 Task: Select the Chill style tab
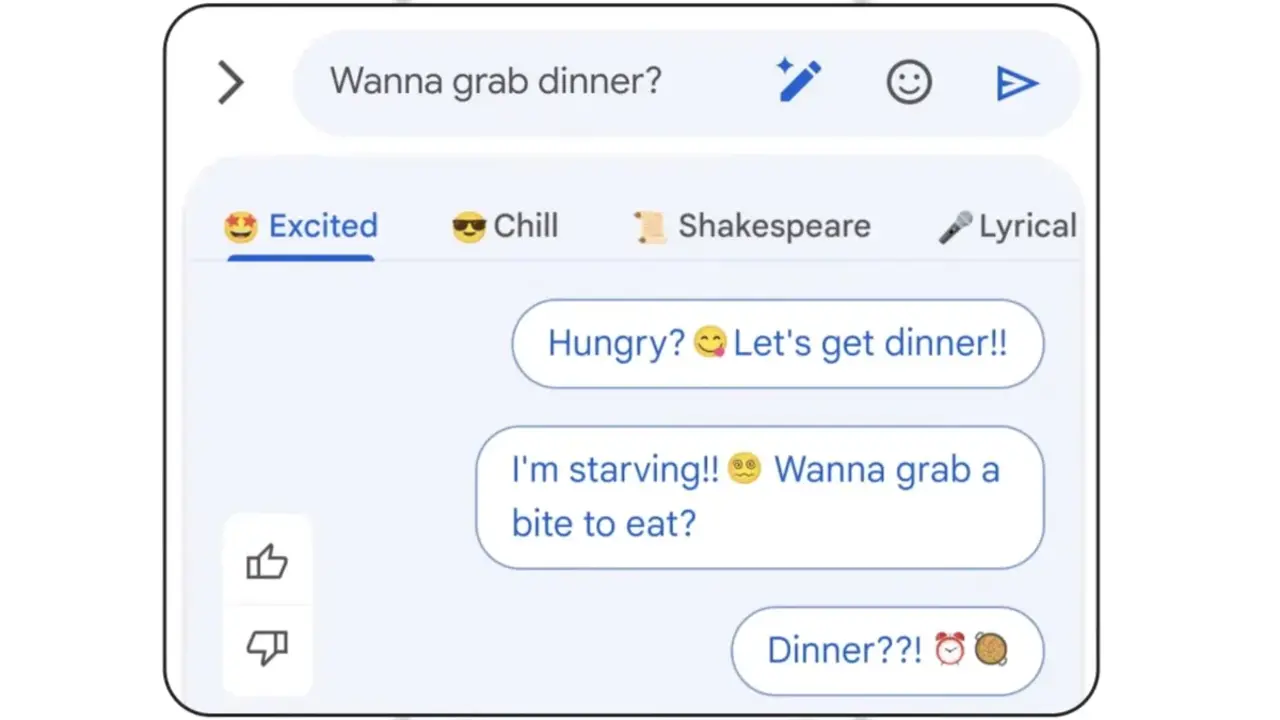(525, 226)
